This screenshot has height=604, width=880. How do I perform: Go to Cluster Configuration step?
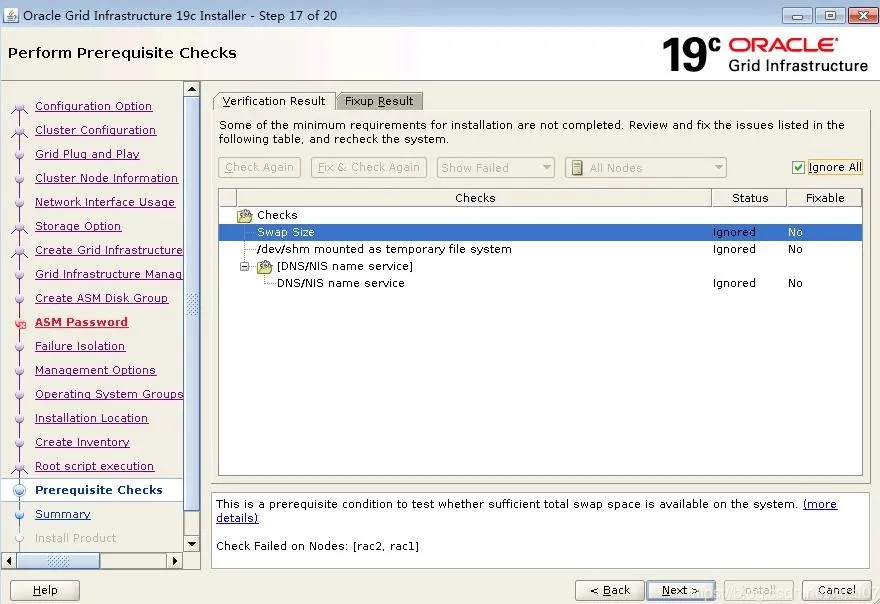point(95,130)
